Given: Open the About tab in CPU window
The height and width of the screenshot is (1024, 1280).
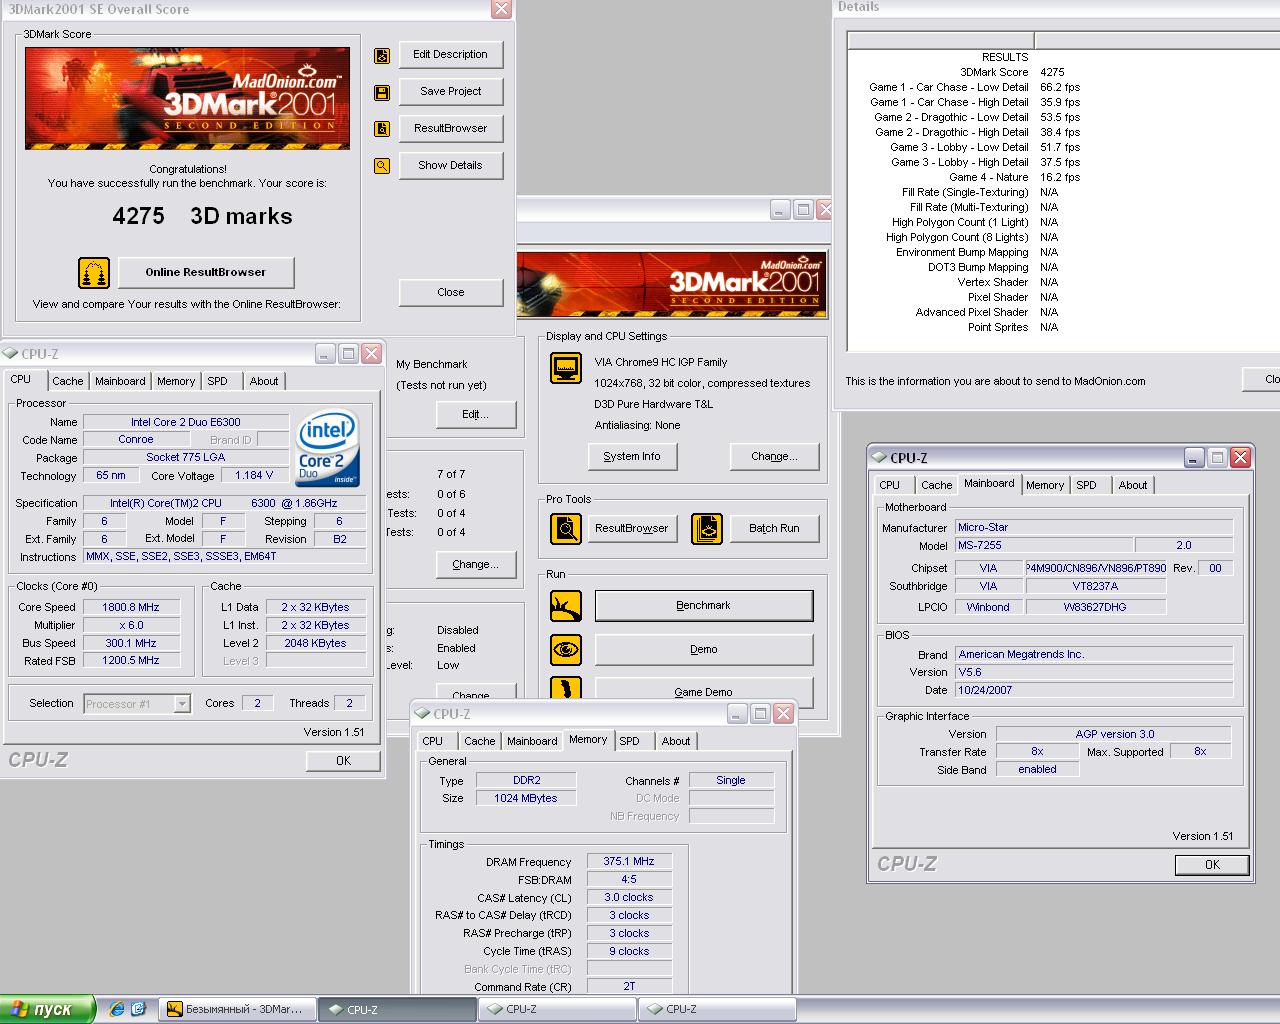Looking at the screenshot, I should click(x=264, y=381).
